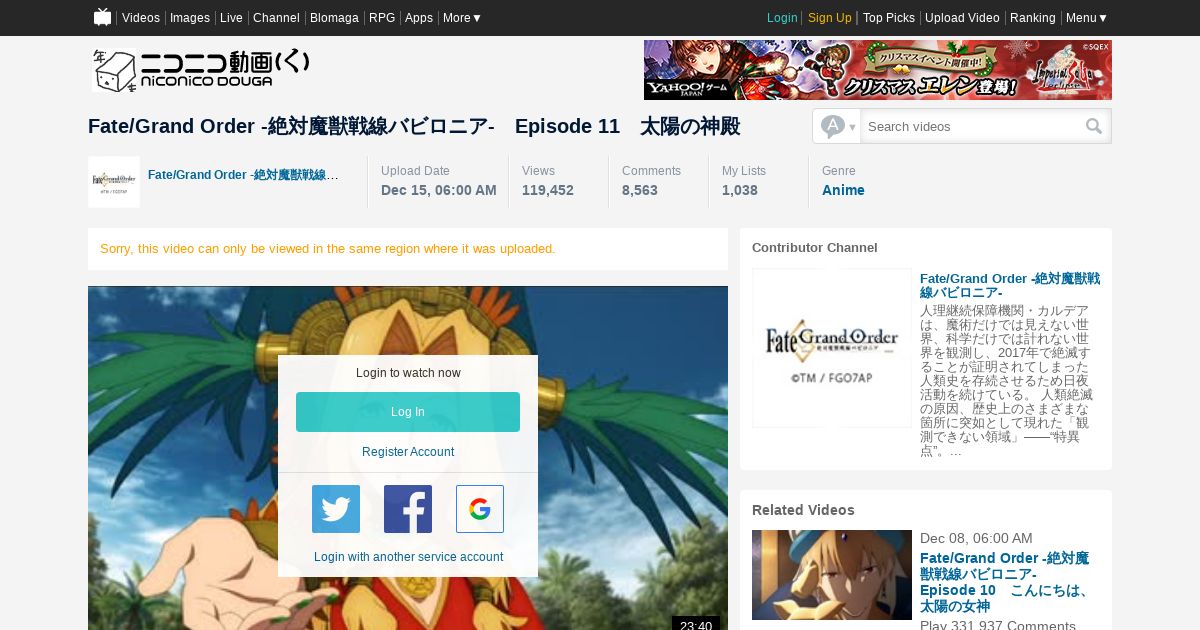This screenshot has height=630, width=1200.
Task: Click the Related Videos heading
Action: click(x=803, y=510)
